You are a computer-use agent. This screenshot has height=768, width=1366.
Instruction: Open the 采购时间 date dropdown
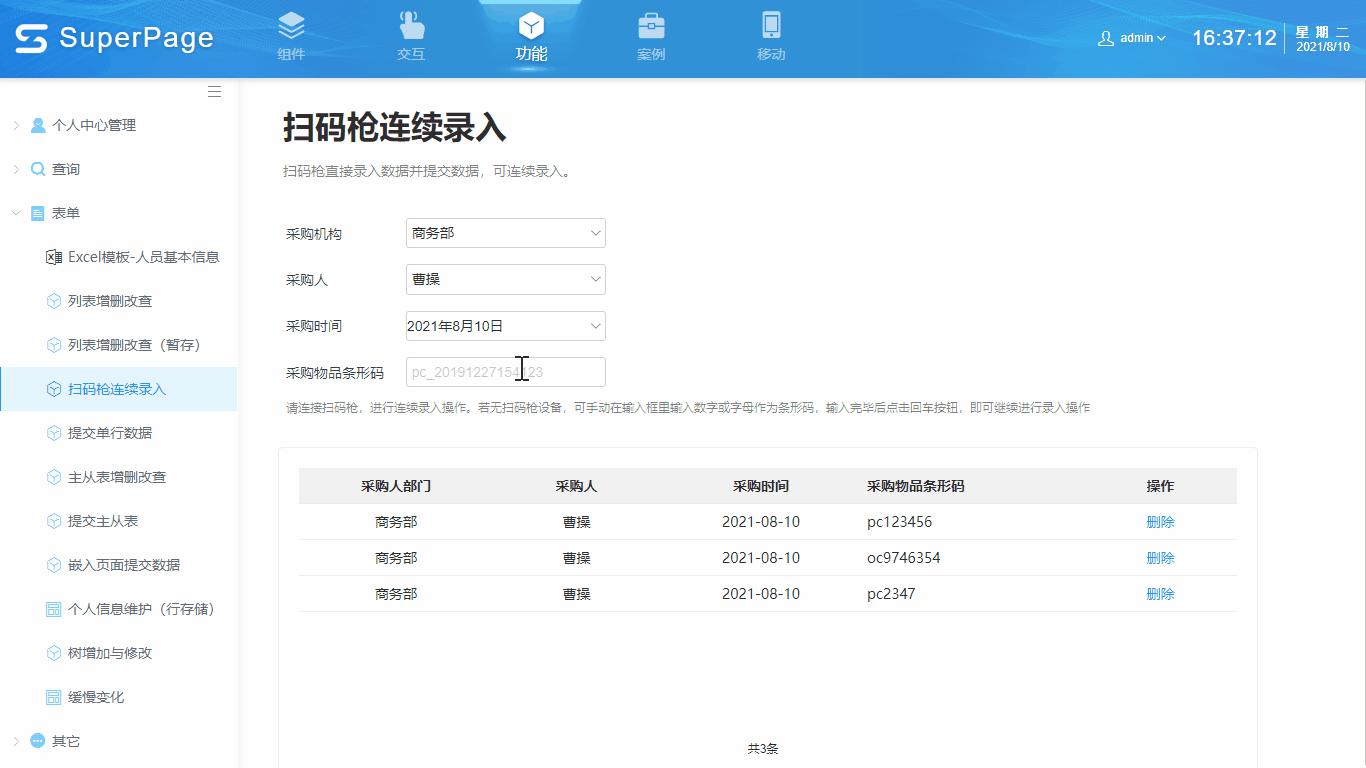click(505, 326)
